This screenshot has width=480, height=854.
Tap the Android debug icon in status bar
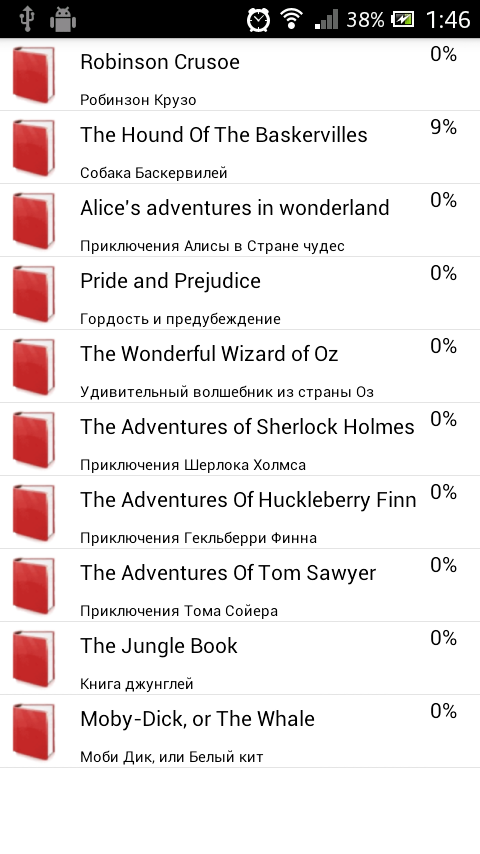coord(63,20)
